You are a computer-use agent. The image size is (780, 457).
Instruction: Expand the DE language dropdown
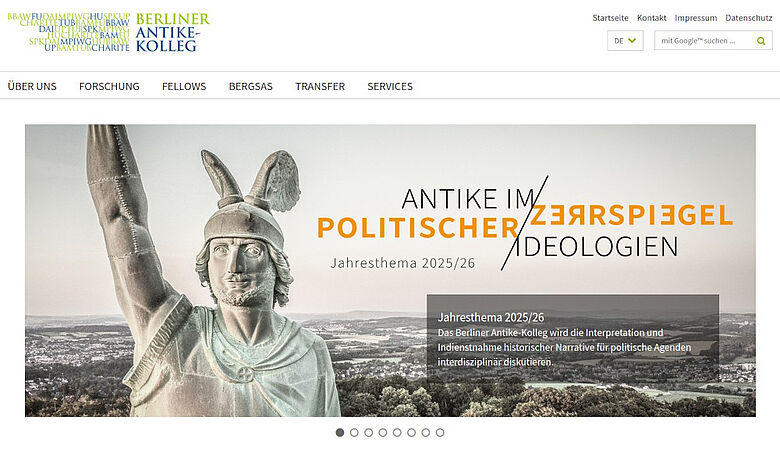625,41
